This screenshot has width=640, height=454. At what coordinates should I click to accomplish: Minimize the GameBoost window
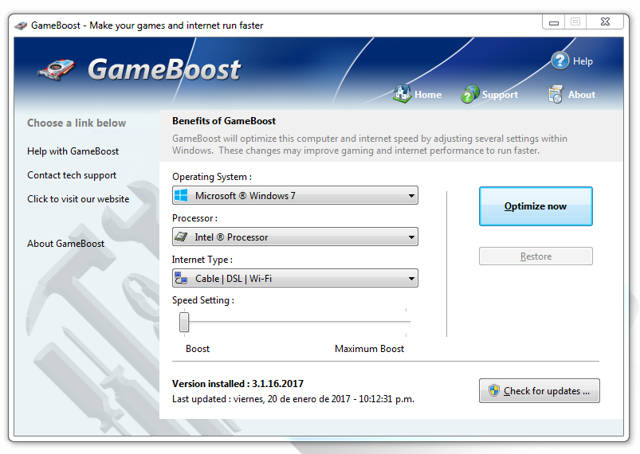[554, 22]
